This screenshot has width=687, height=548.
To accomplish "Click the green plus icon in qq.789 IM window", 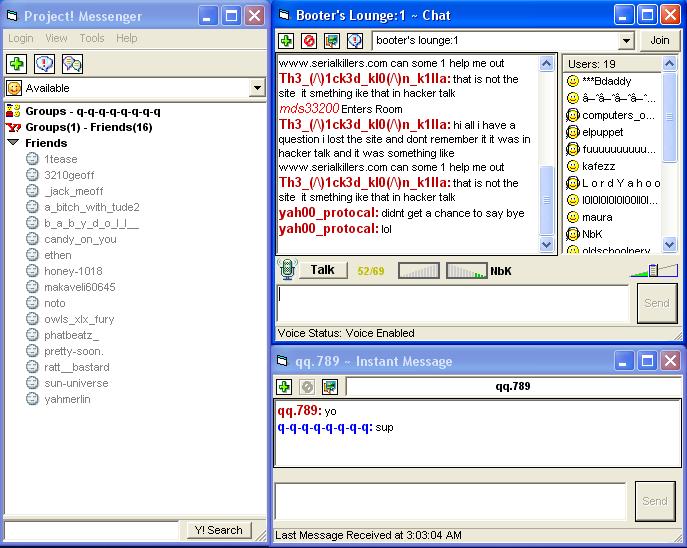I will 286,387.
